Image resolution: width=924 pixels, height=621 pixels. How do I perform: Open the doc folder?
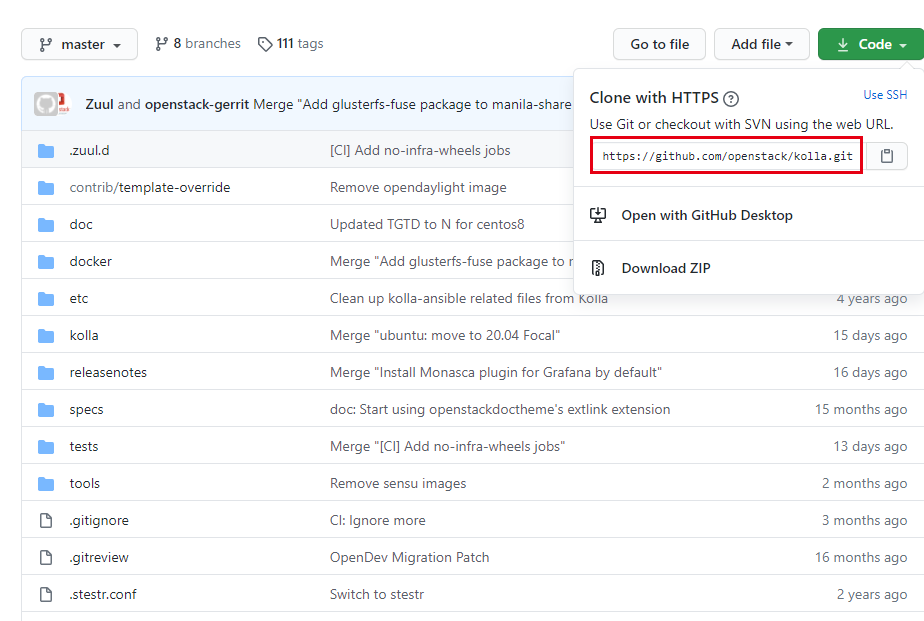point(81,224)
